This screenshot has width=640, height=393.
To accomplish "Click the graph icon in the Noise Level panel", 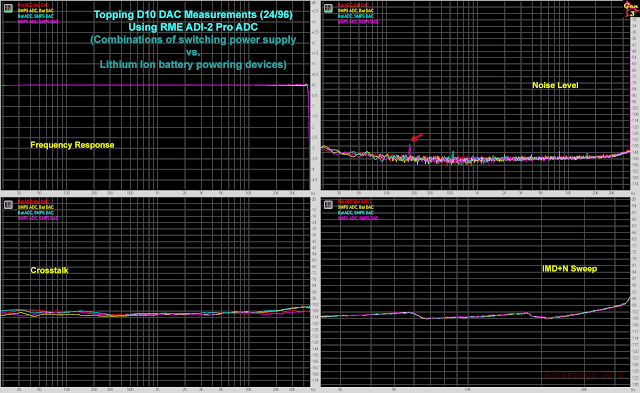I will (328, 8).
